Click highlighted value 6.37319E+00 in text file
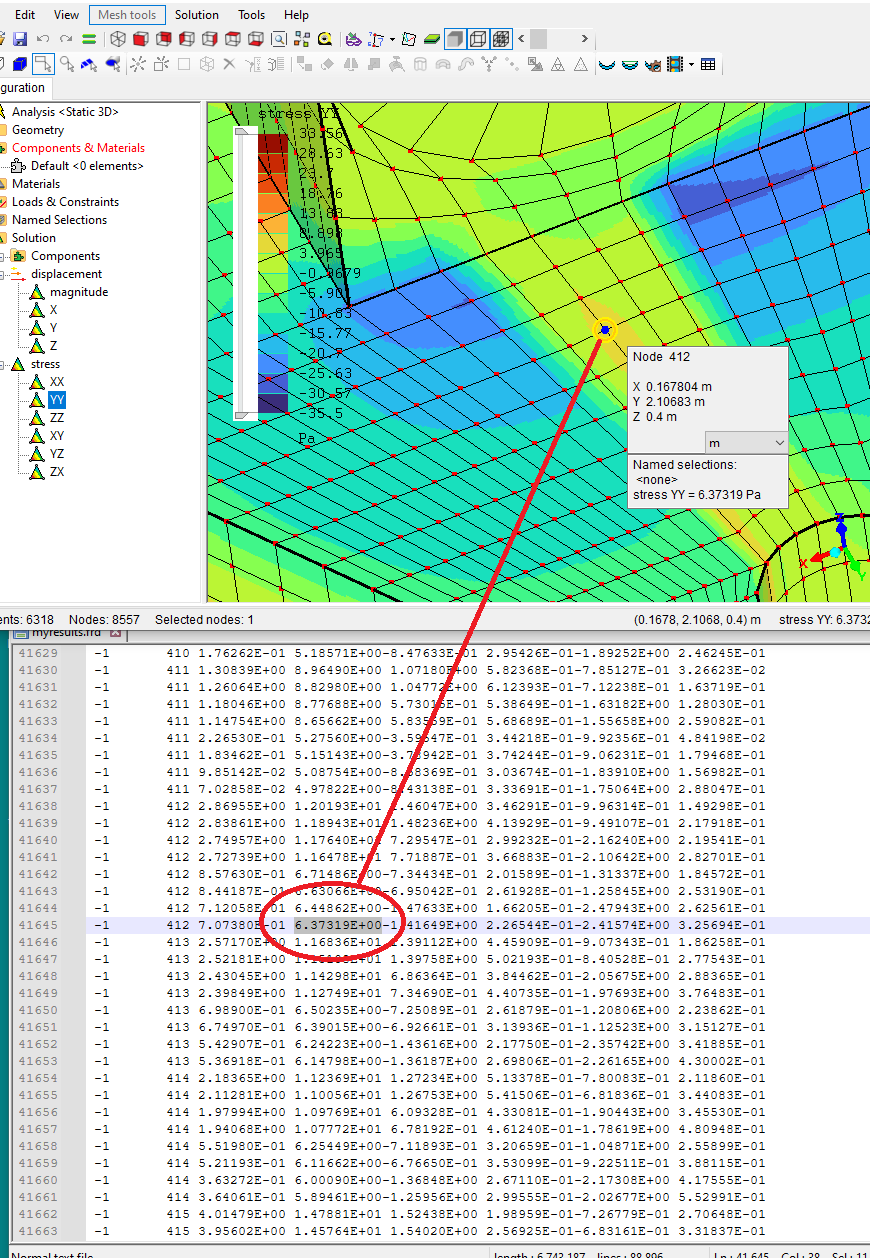 (x=338, y=925)
